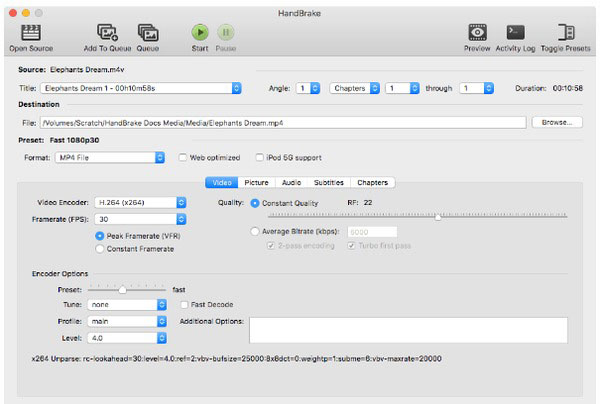Image resolution: width=600 pixels, height=404 pixels.
Task: Click the Average Bitrate value field
Action: tap(372, 232)
